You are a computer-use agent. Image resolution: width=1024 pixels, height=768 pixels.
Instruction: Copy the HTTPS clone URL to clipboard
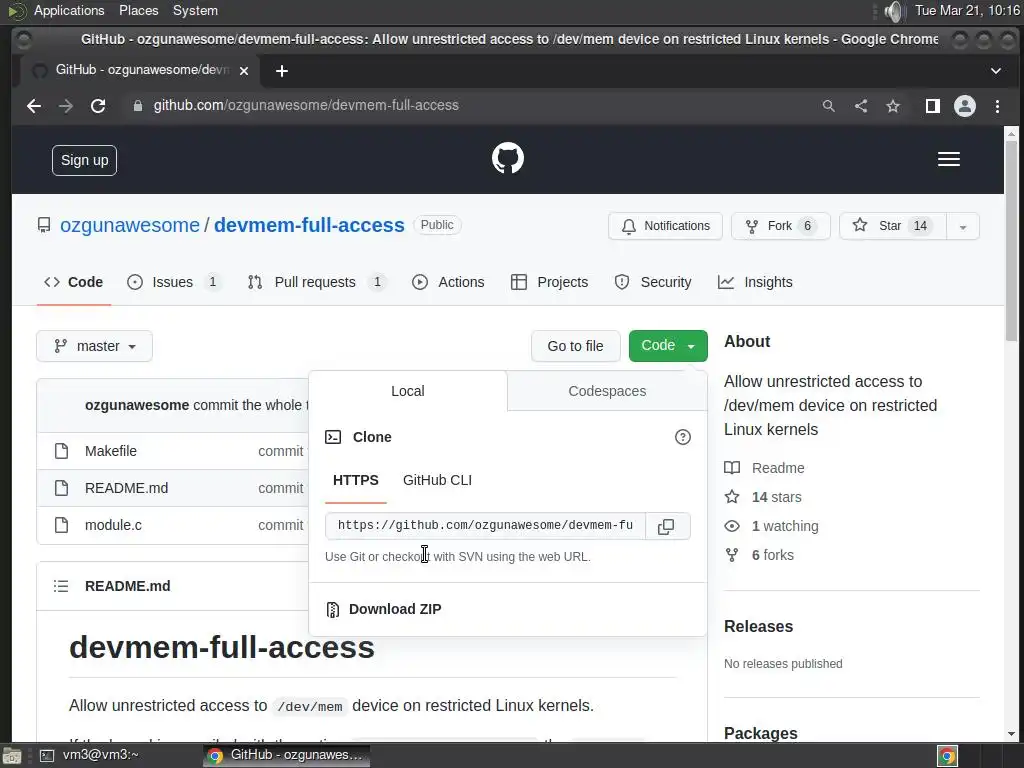666,526
